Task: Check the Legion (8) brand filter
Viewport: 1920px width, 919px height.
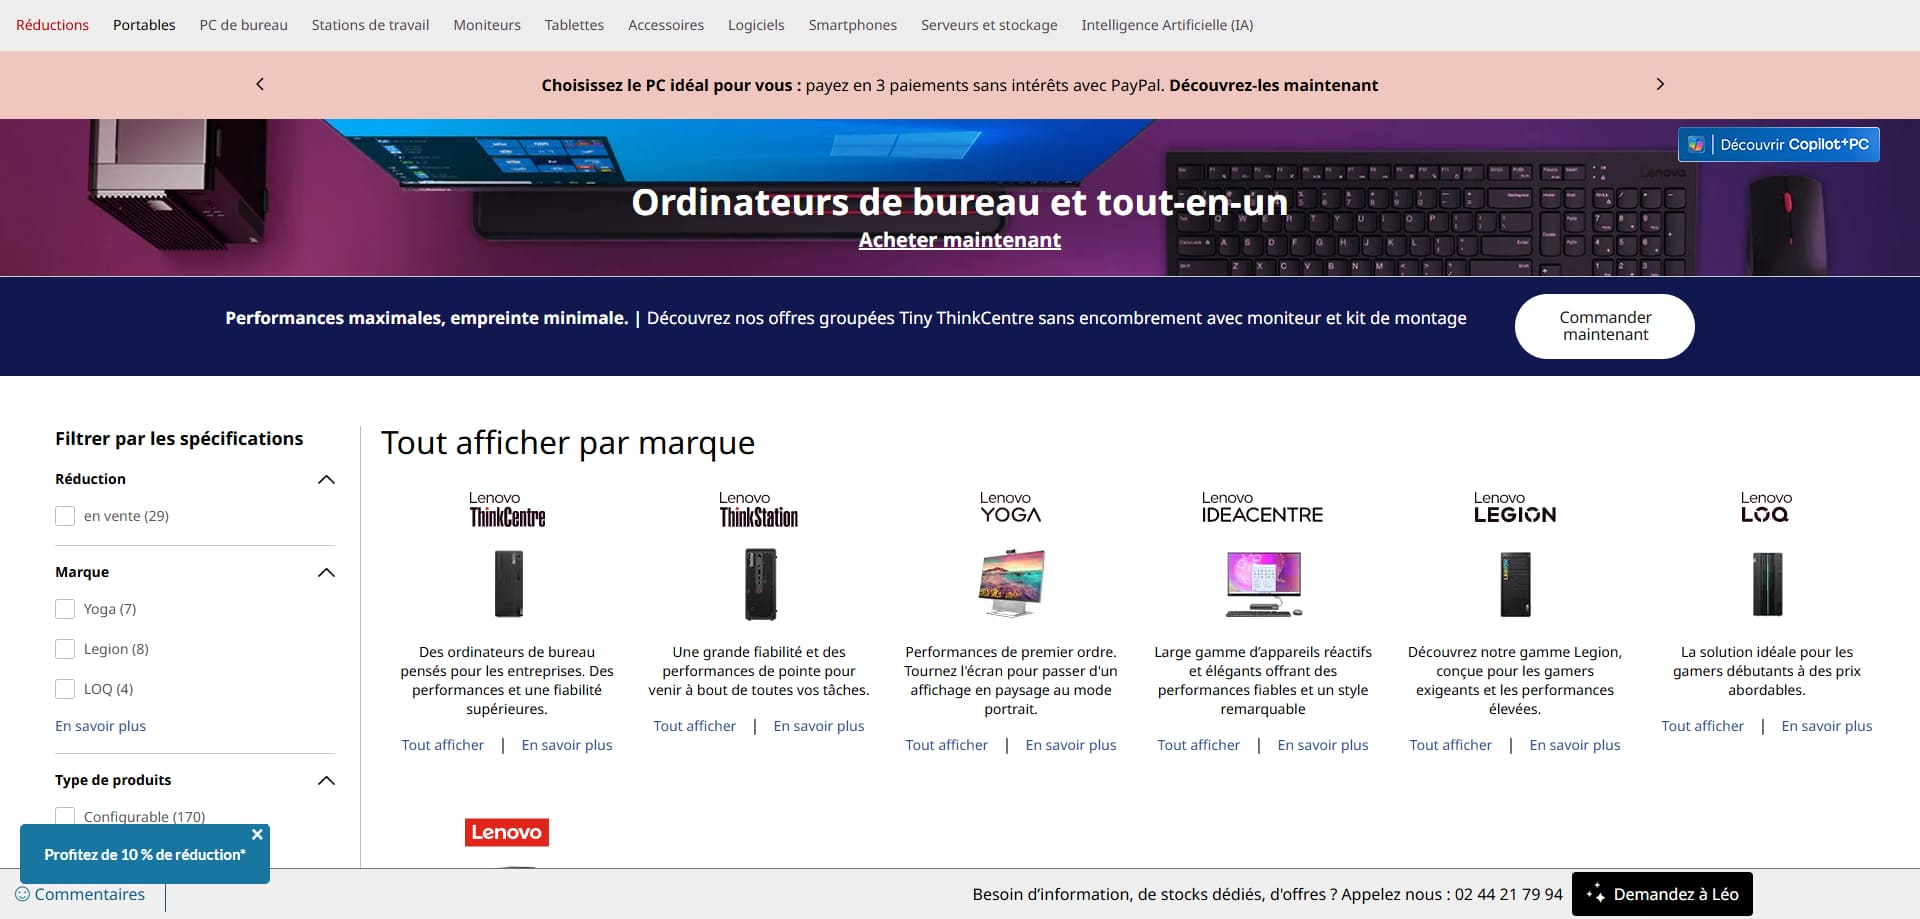Action: point(65,649)
